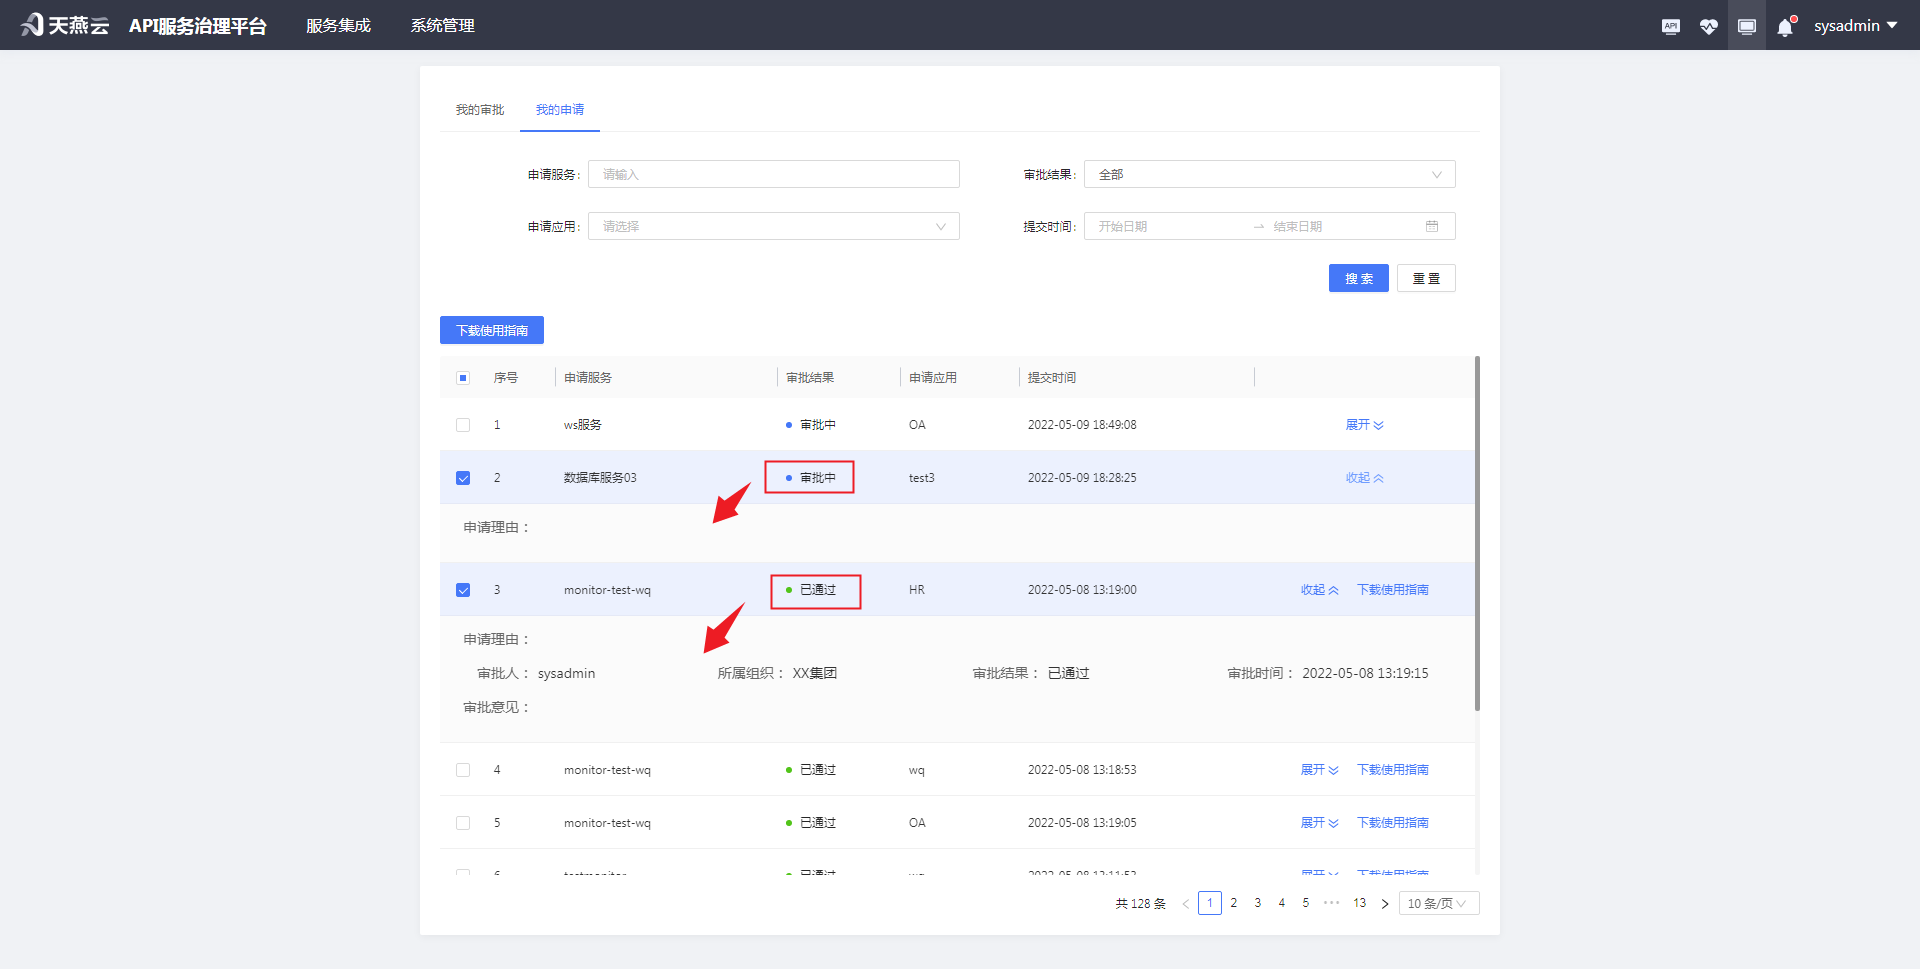Select the highlighted monitor screen icon
Screen dimensions: 1920x969
(x=1747, y=25)
